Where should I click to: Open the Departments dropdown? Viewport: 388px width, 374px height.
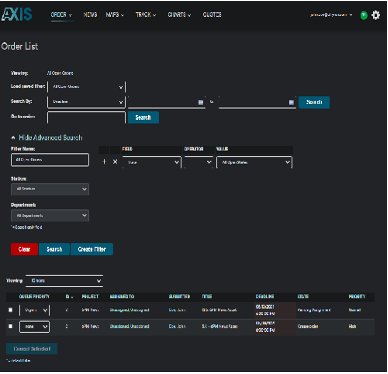(x=50, y=216)
